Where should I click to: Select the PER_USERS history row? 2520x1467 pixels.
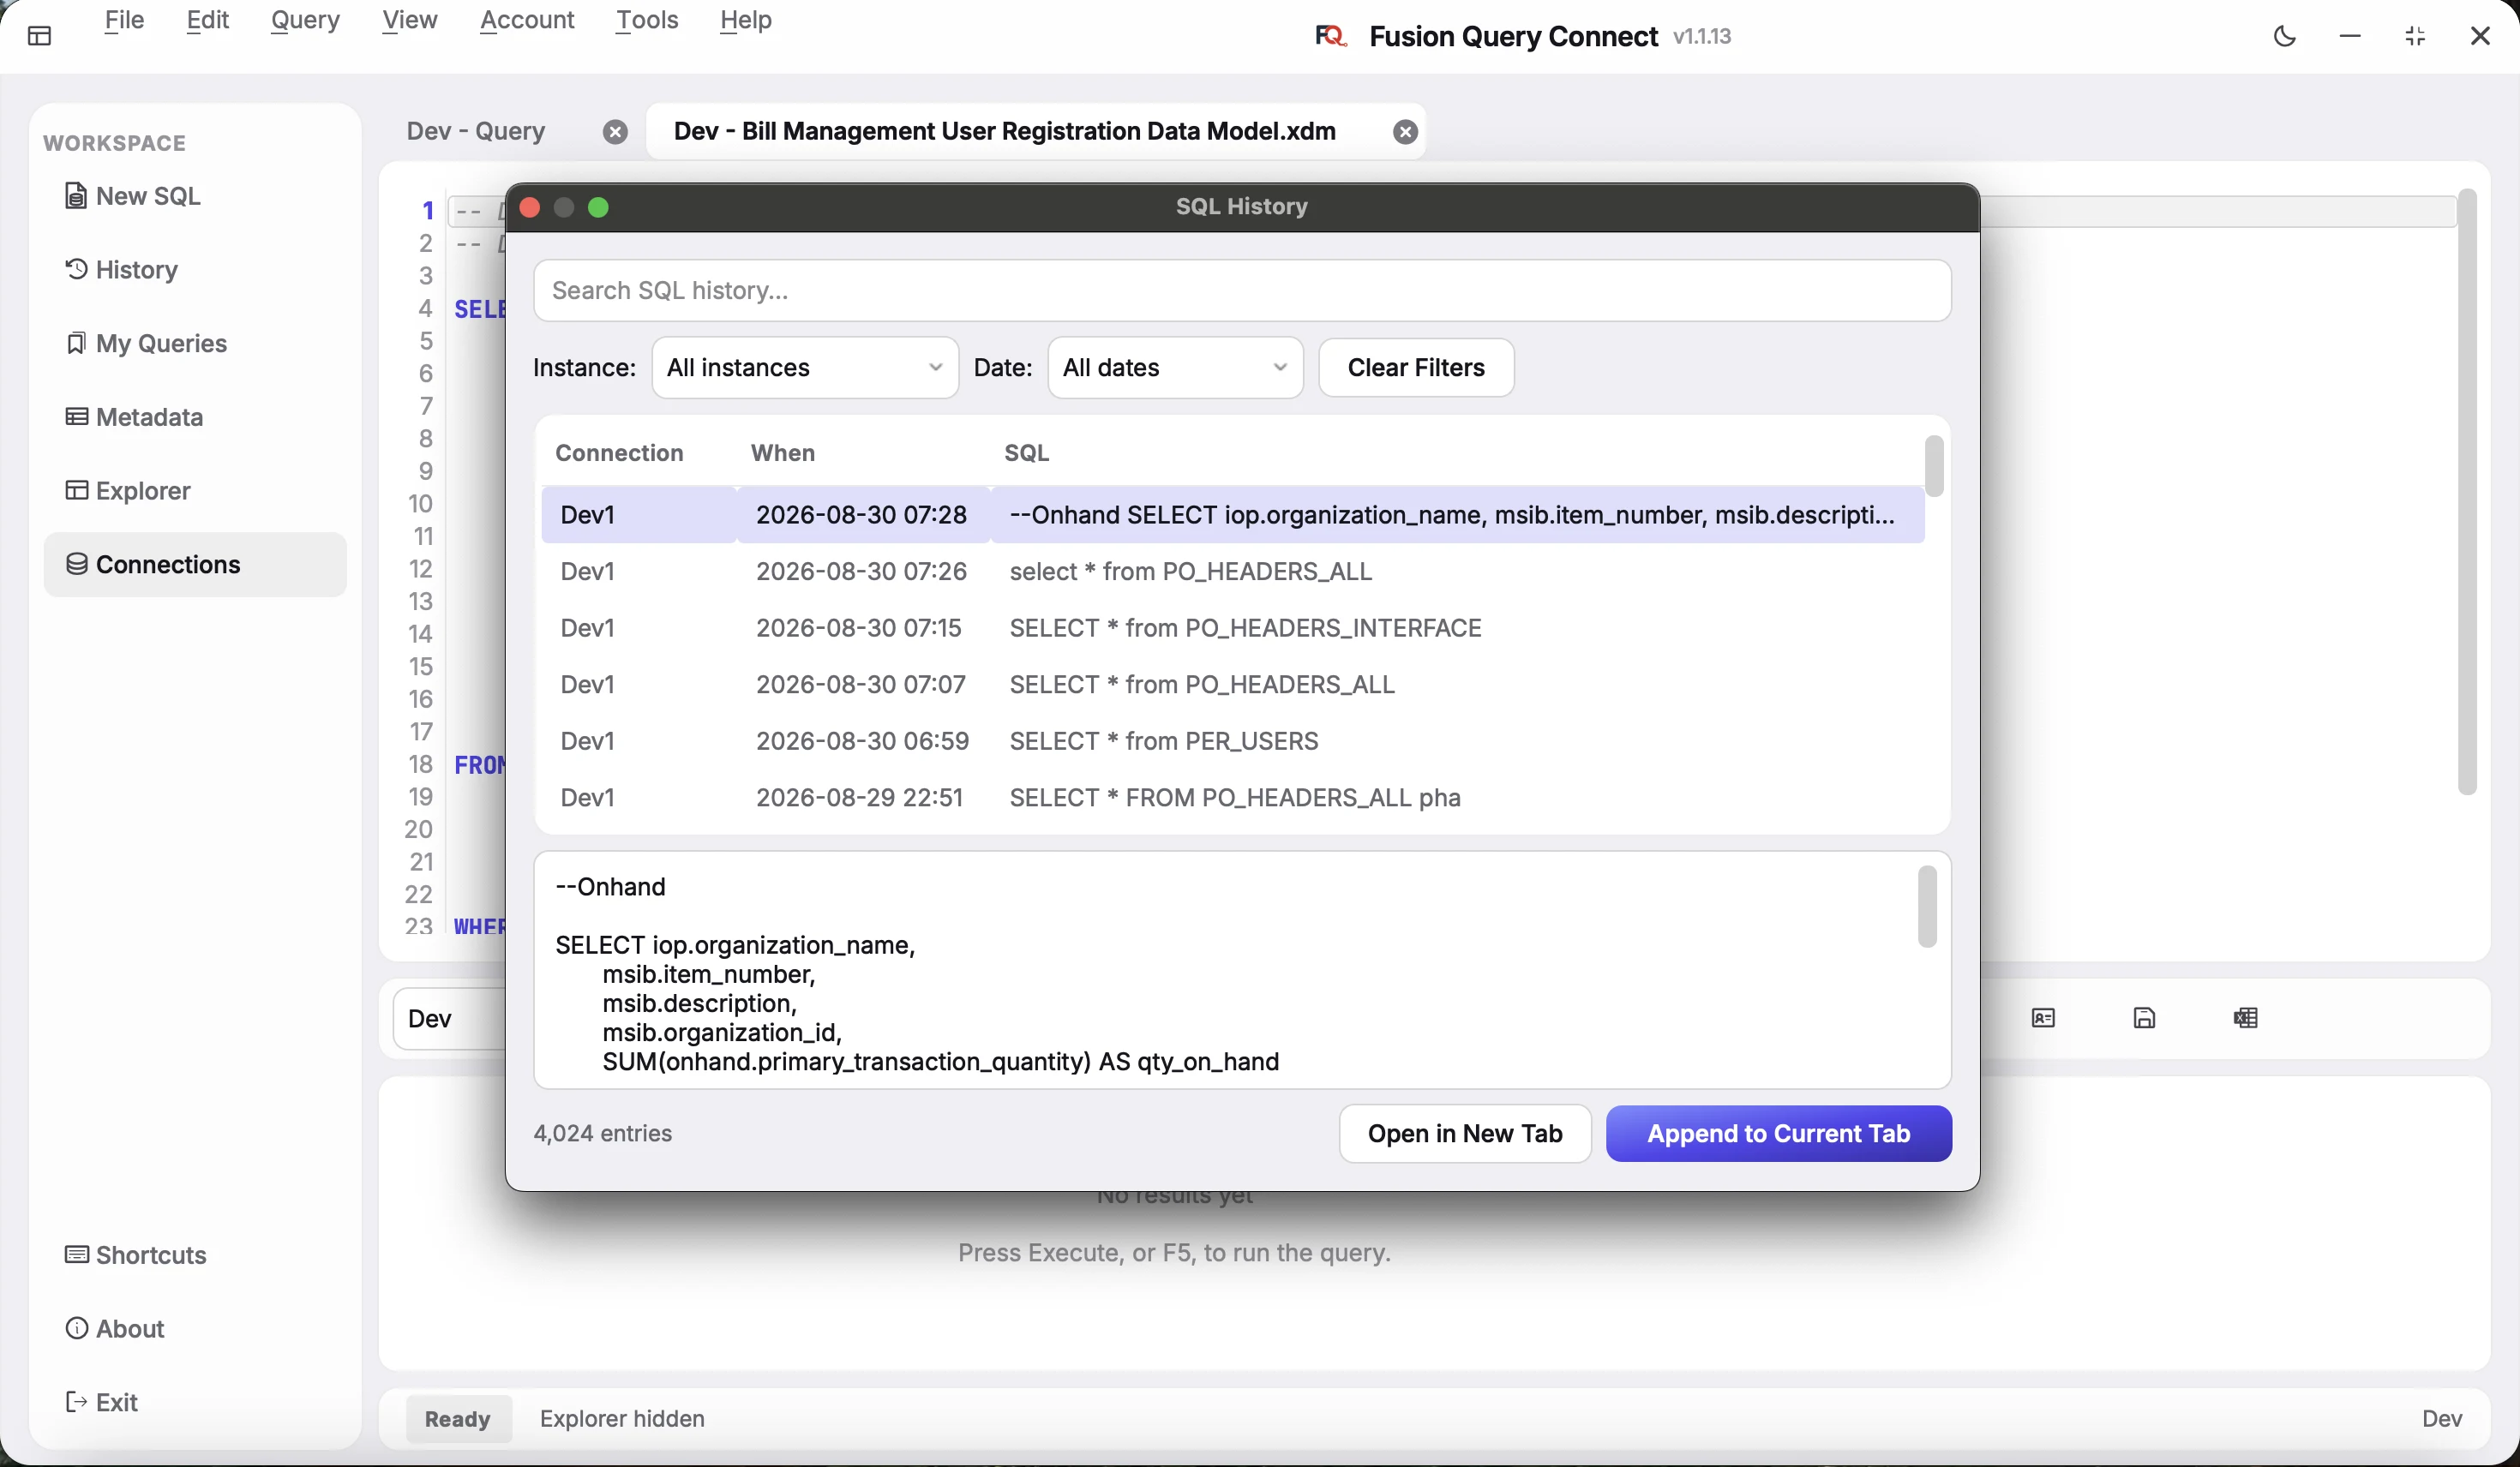pyautogui.click(x=1232, y=741)
